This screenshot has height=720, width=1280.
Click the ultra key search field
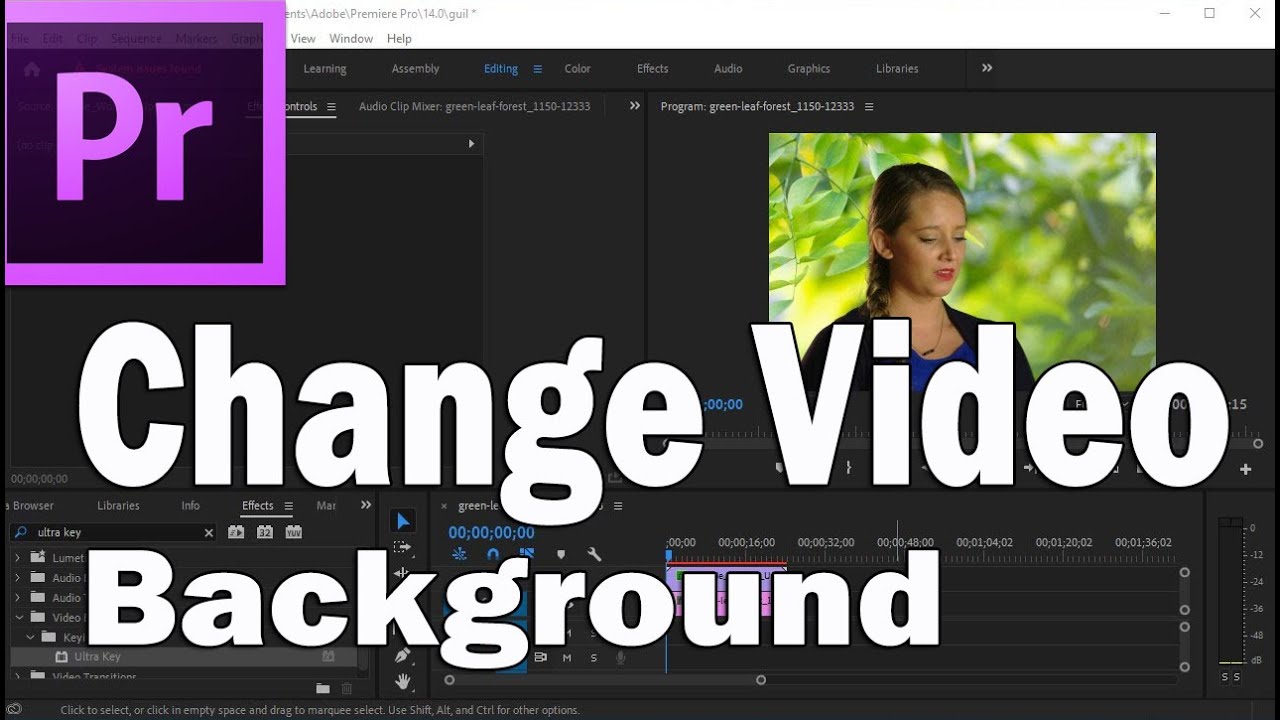[x=113, y=533]
